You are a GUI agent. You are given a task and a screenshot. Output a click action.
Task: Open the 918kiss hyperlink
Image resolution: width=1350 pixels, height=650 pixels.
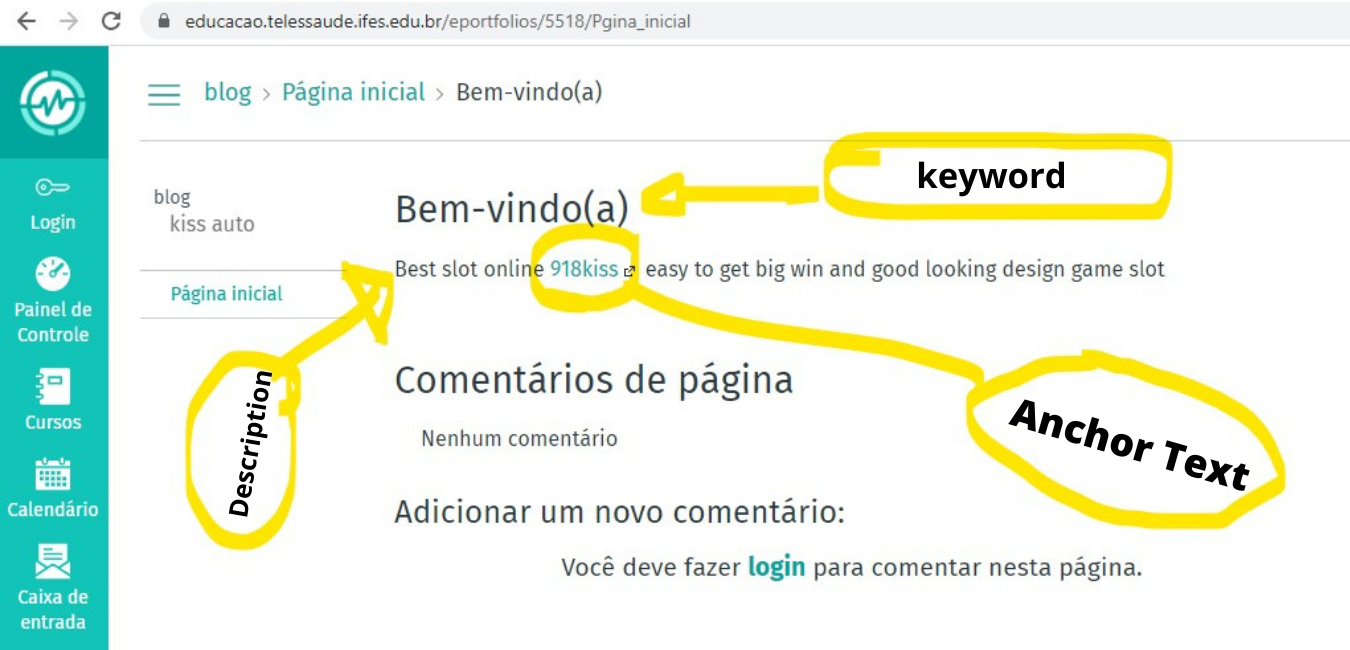pyautogui.click(x=584, y=269)
